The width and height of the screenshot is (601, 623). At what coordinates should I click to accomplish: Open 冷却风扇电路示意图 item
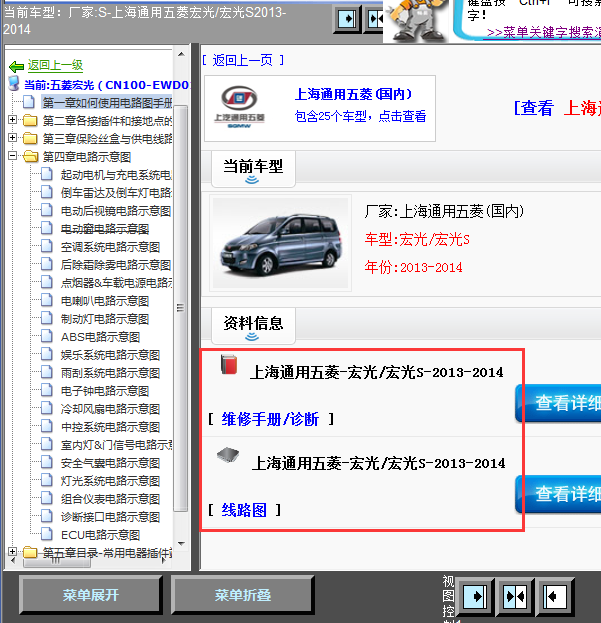110,409
